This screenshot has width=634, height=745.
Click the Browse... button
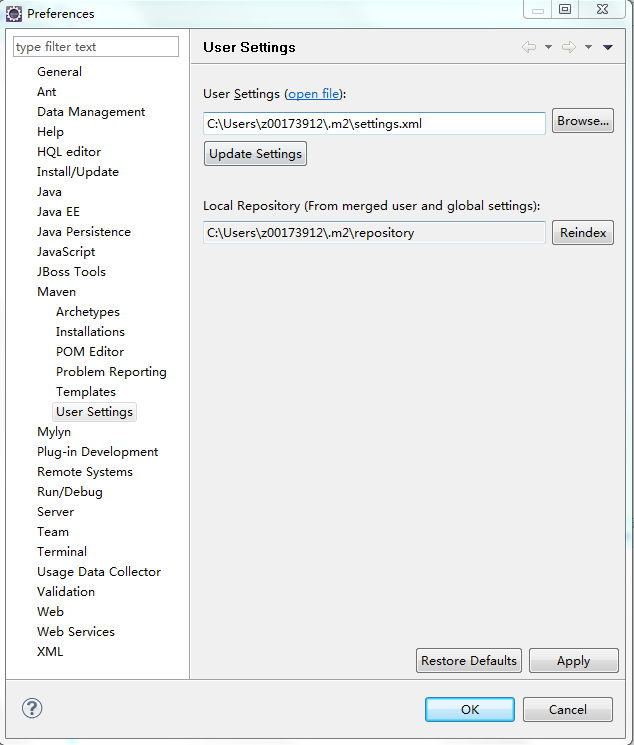tap(582, 122)
